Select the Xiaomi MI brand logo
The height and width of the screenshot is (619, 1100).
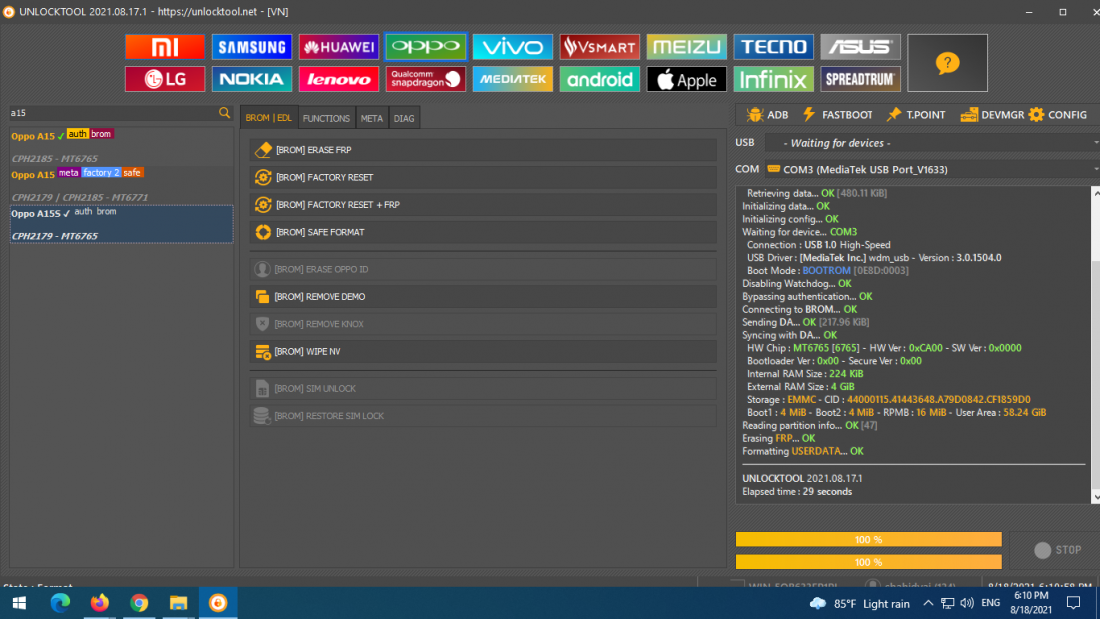165,47
